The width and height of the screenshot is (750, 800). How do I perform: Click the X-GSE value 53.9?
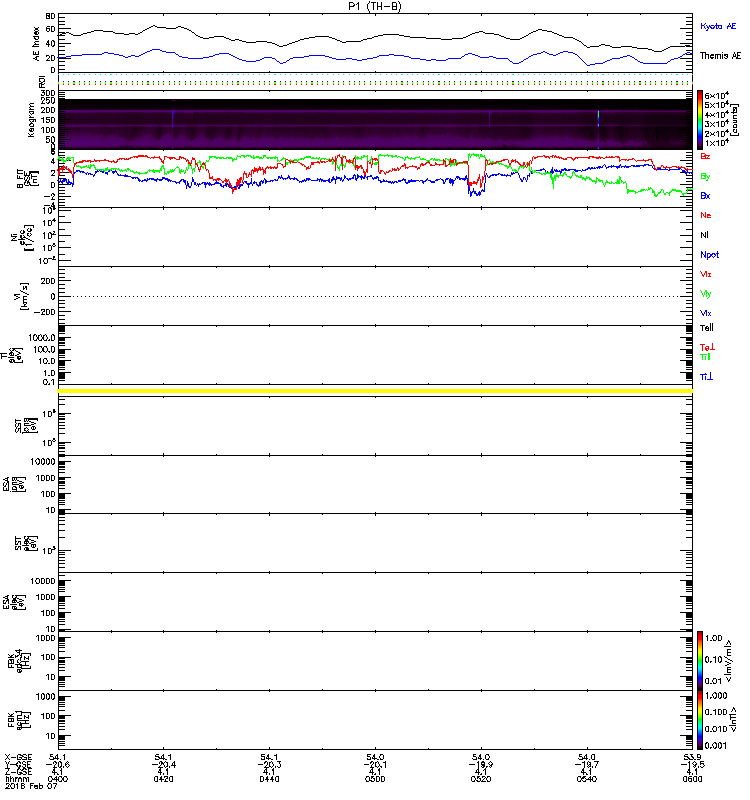(692, 757)
